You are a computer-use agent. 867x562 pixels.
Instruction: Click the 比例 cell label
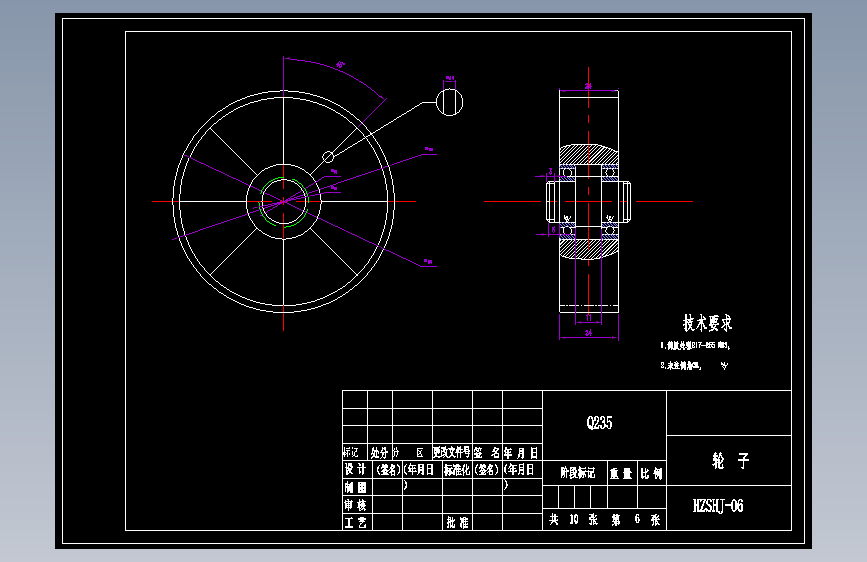point(651,473)
